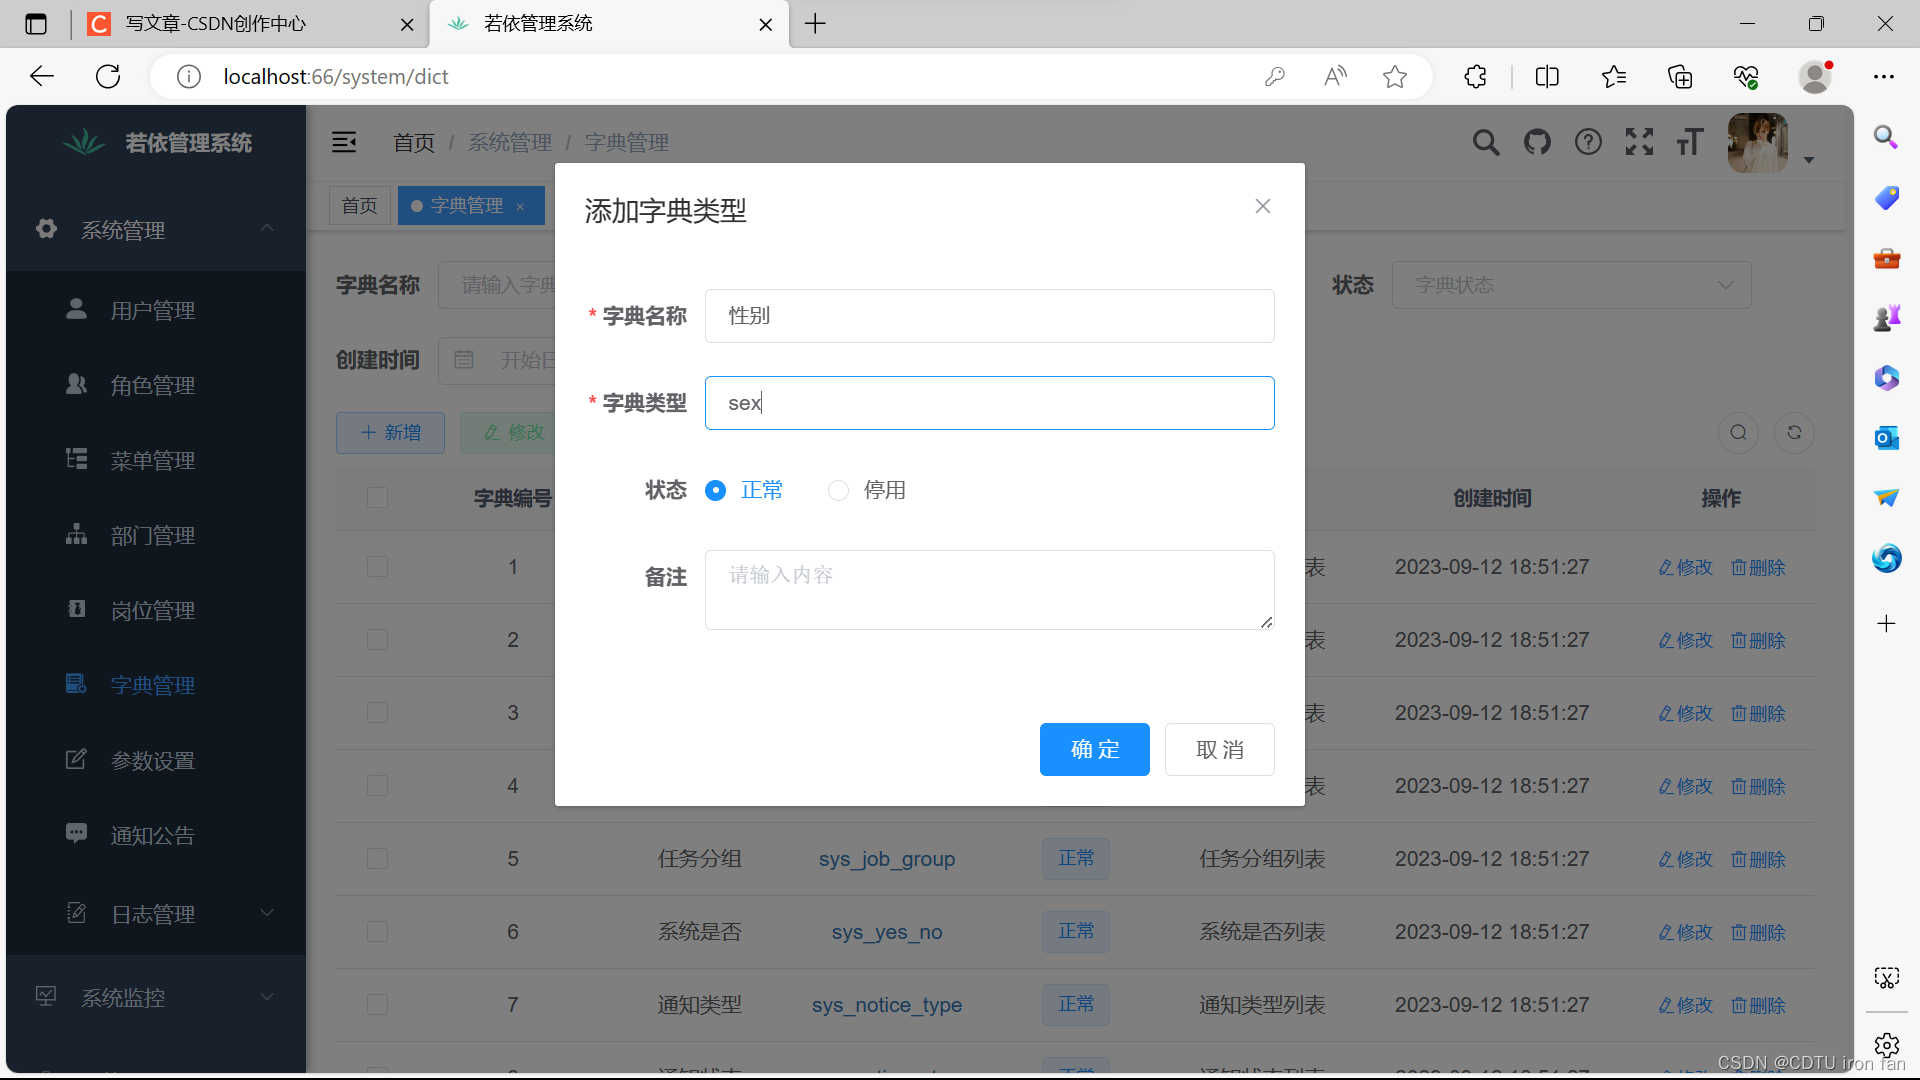Open 岗位管理 in the sidebar

[156, 610]
